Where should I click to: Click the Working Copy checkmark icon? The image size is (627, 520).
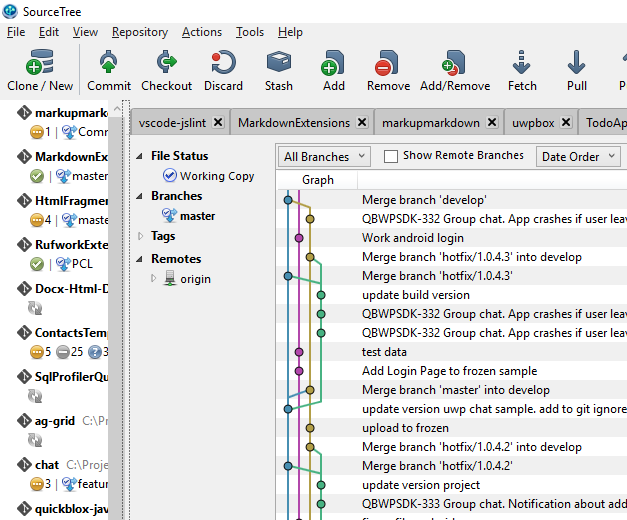[x=170, y=175]
